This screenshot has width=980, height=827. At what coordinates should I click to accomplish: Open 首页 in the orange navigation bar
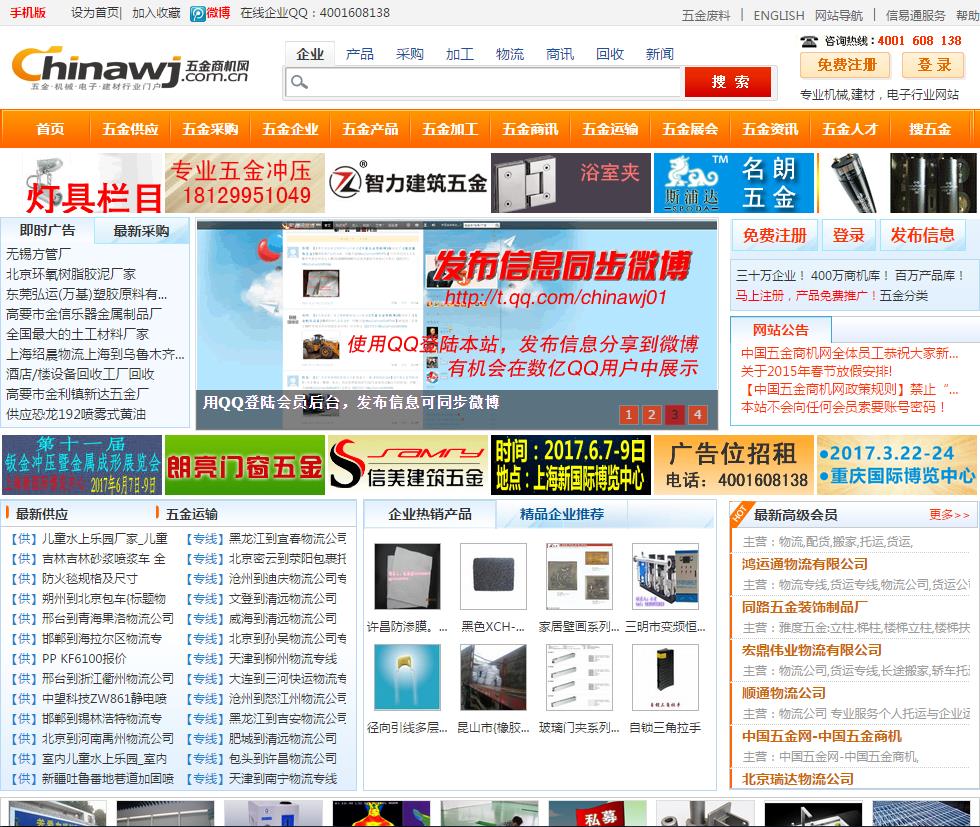coord(50,129)
